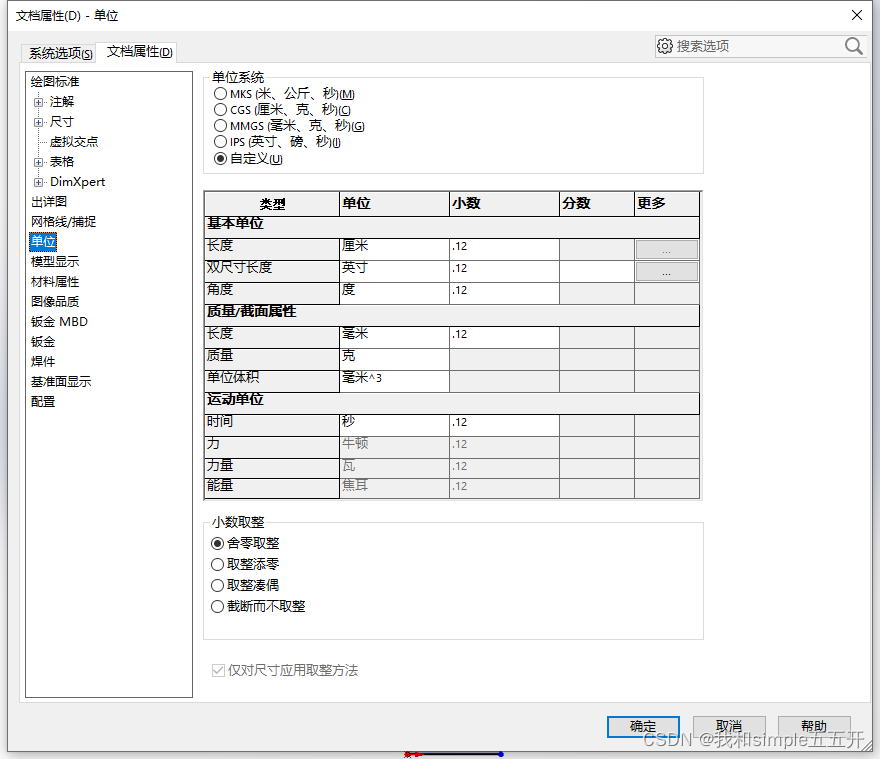Click the 确定 button

coord(643,726)
